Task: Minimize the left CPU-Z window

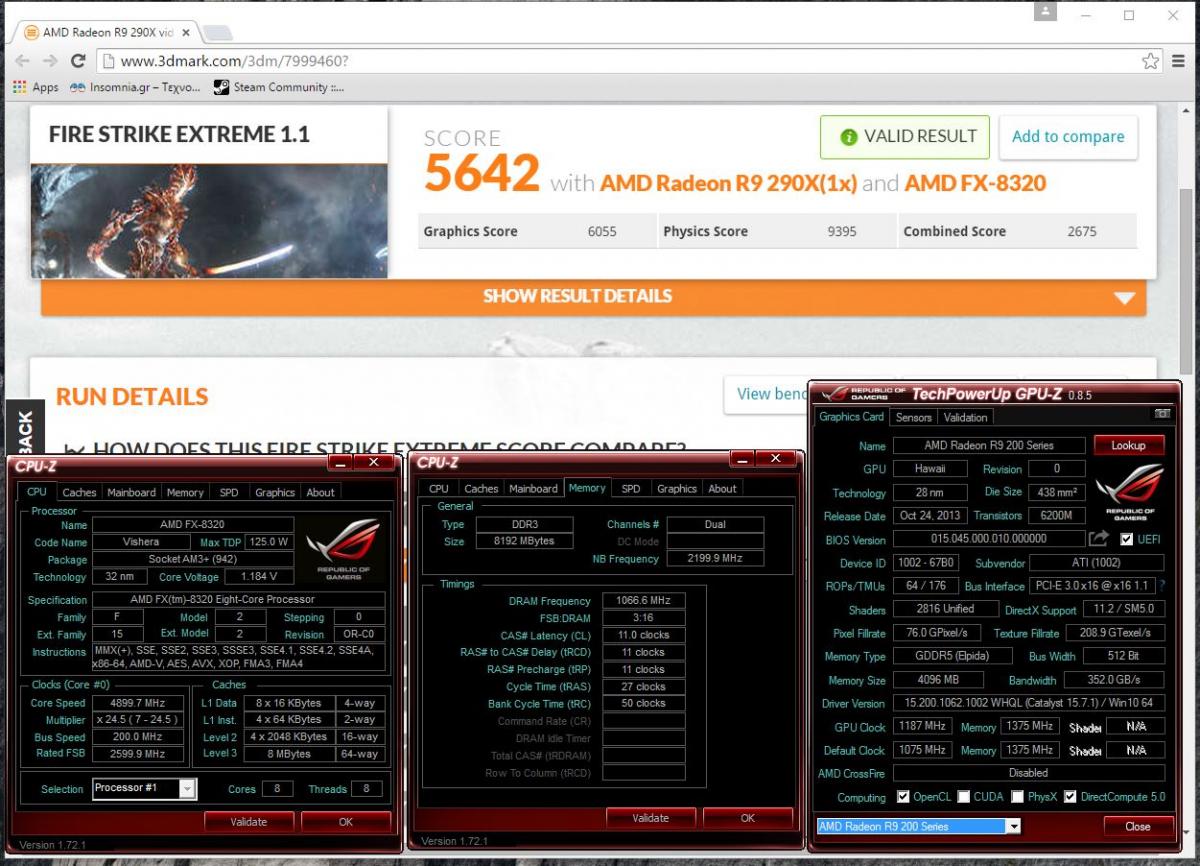Action: click(x=341, y=462)
